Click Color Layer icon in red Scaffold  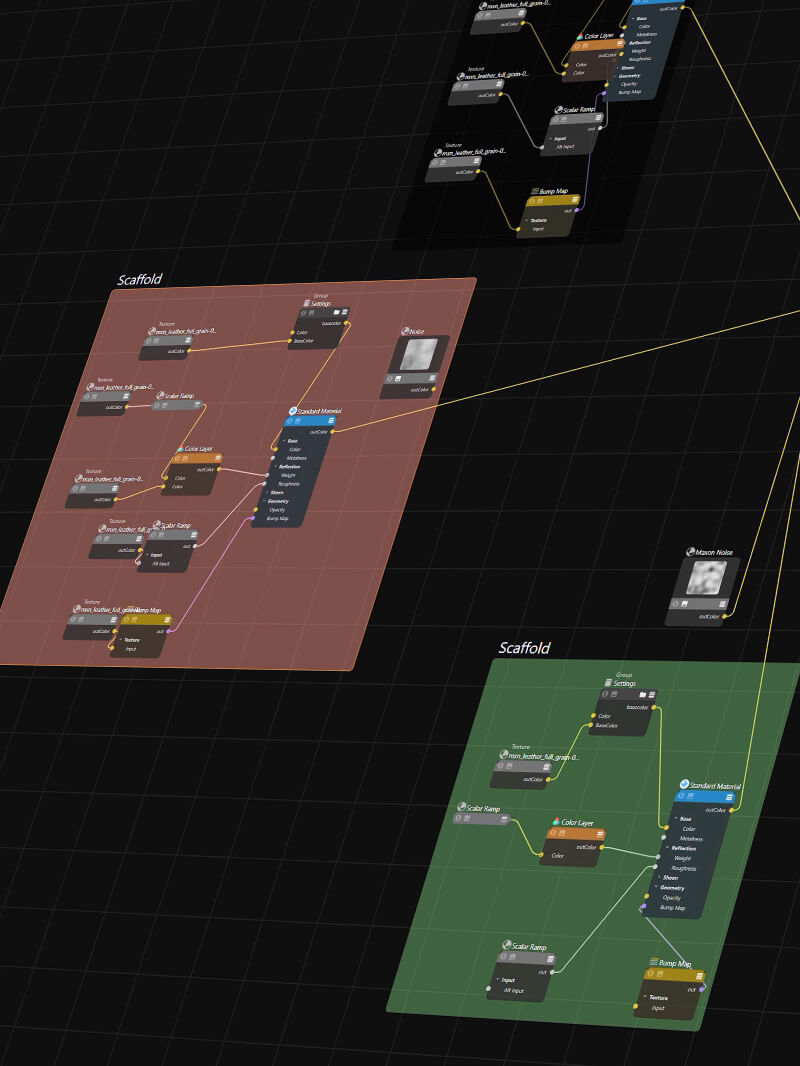click(179, 449)
